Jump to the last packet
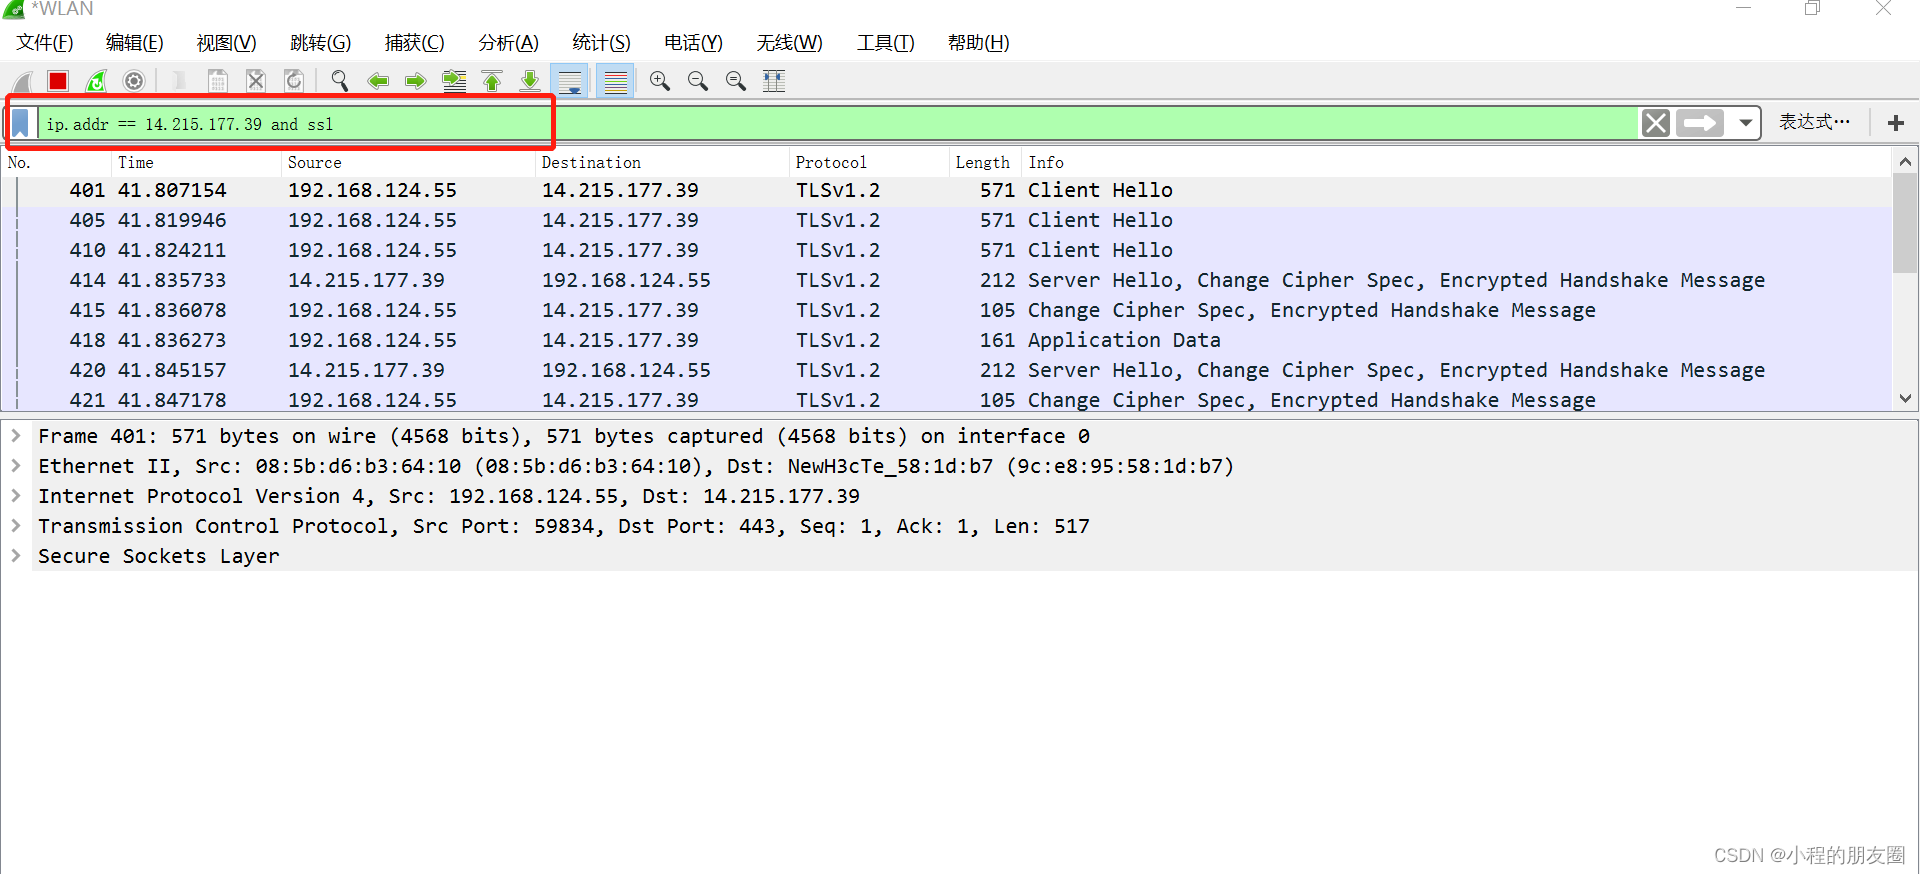Screen dimensions: 1920x874 point(530,81)
